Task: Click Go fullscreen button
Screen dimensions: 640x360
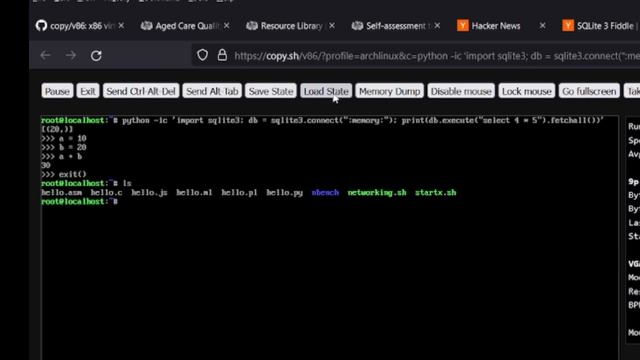Action: tap(589, 91)
